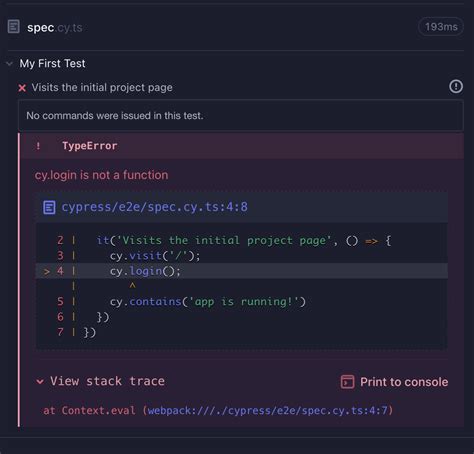Viewport: 474px width, 454px height.
Task: Click the cy.contains('app is running!') line
Action: pos(208,302)
